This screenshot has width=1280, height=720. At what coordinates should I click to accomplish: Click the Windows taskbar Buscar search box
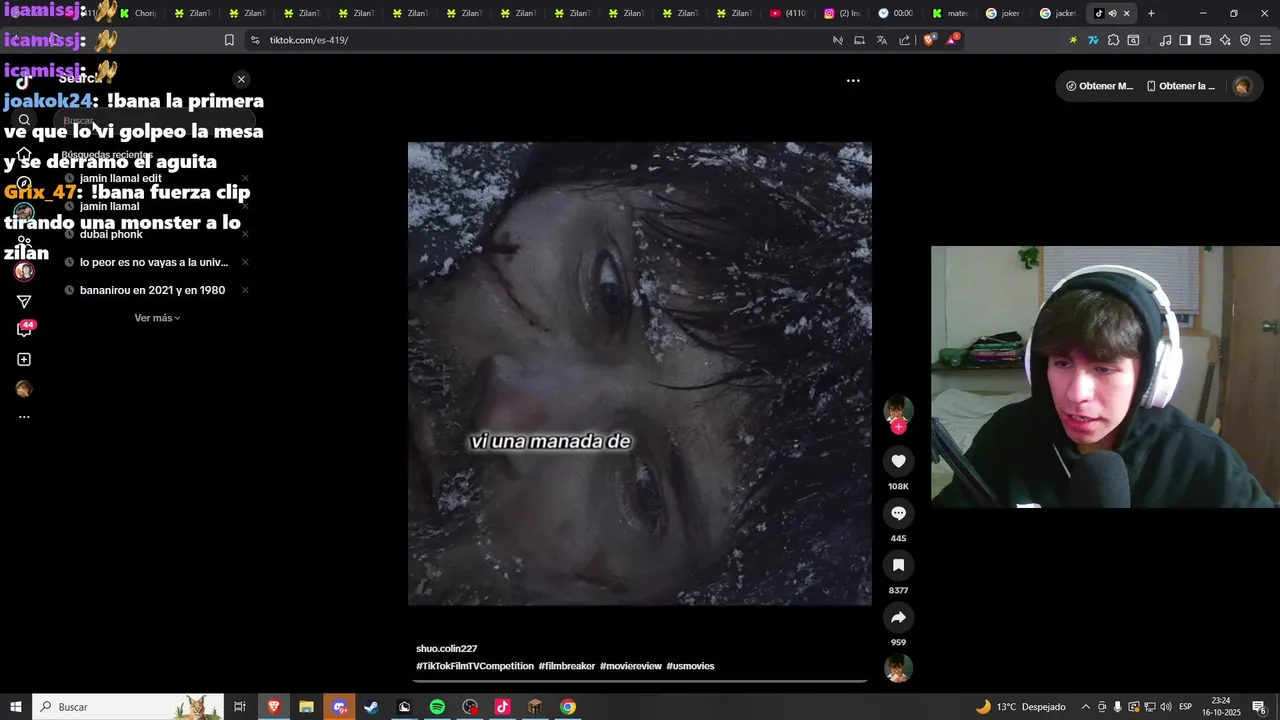click(x=127, y=707)
